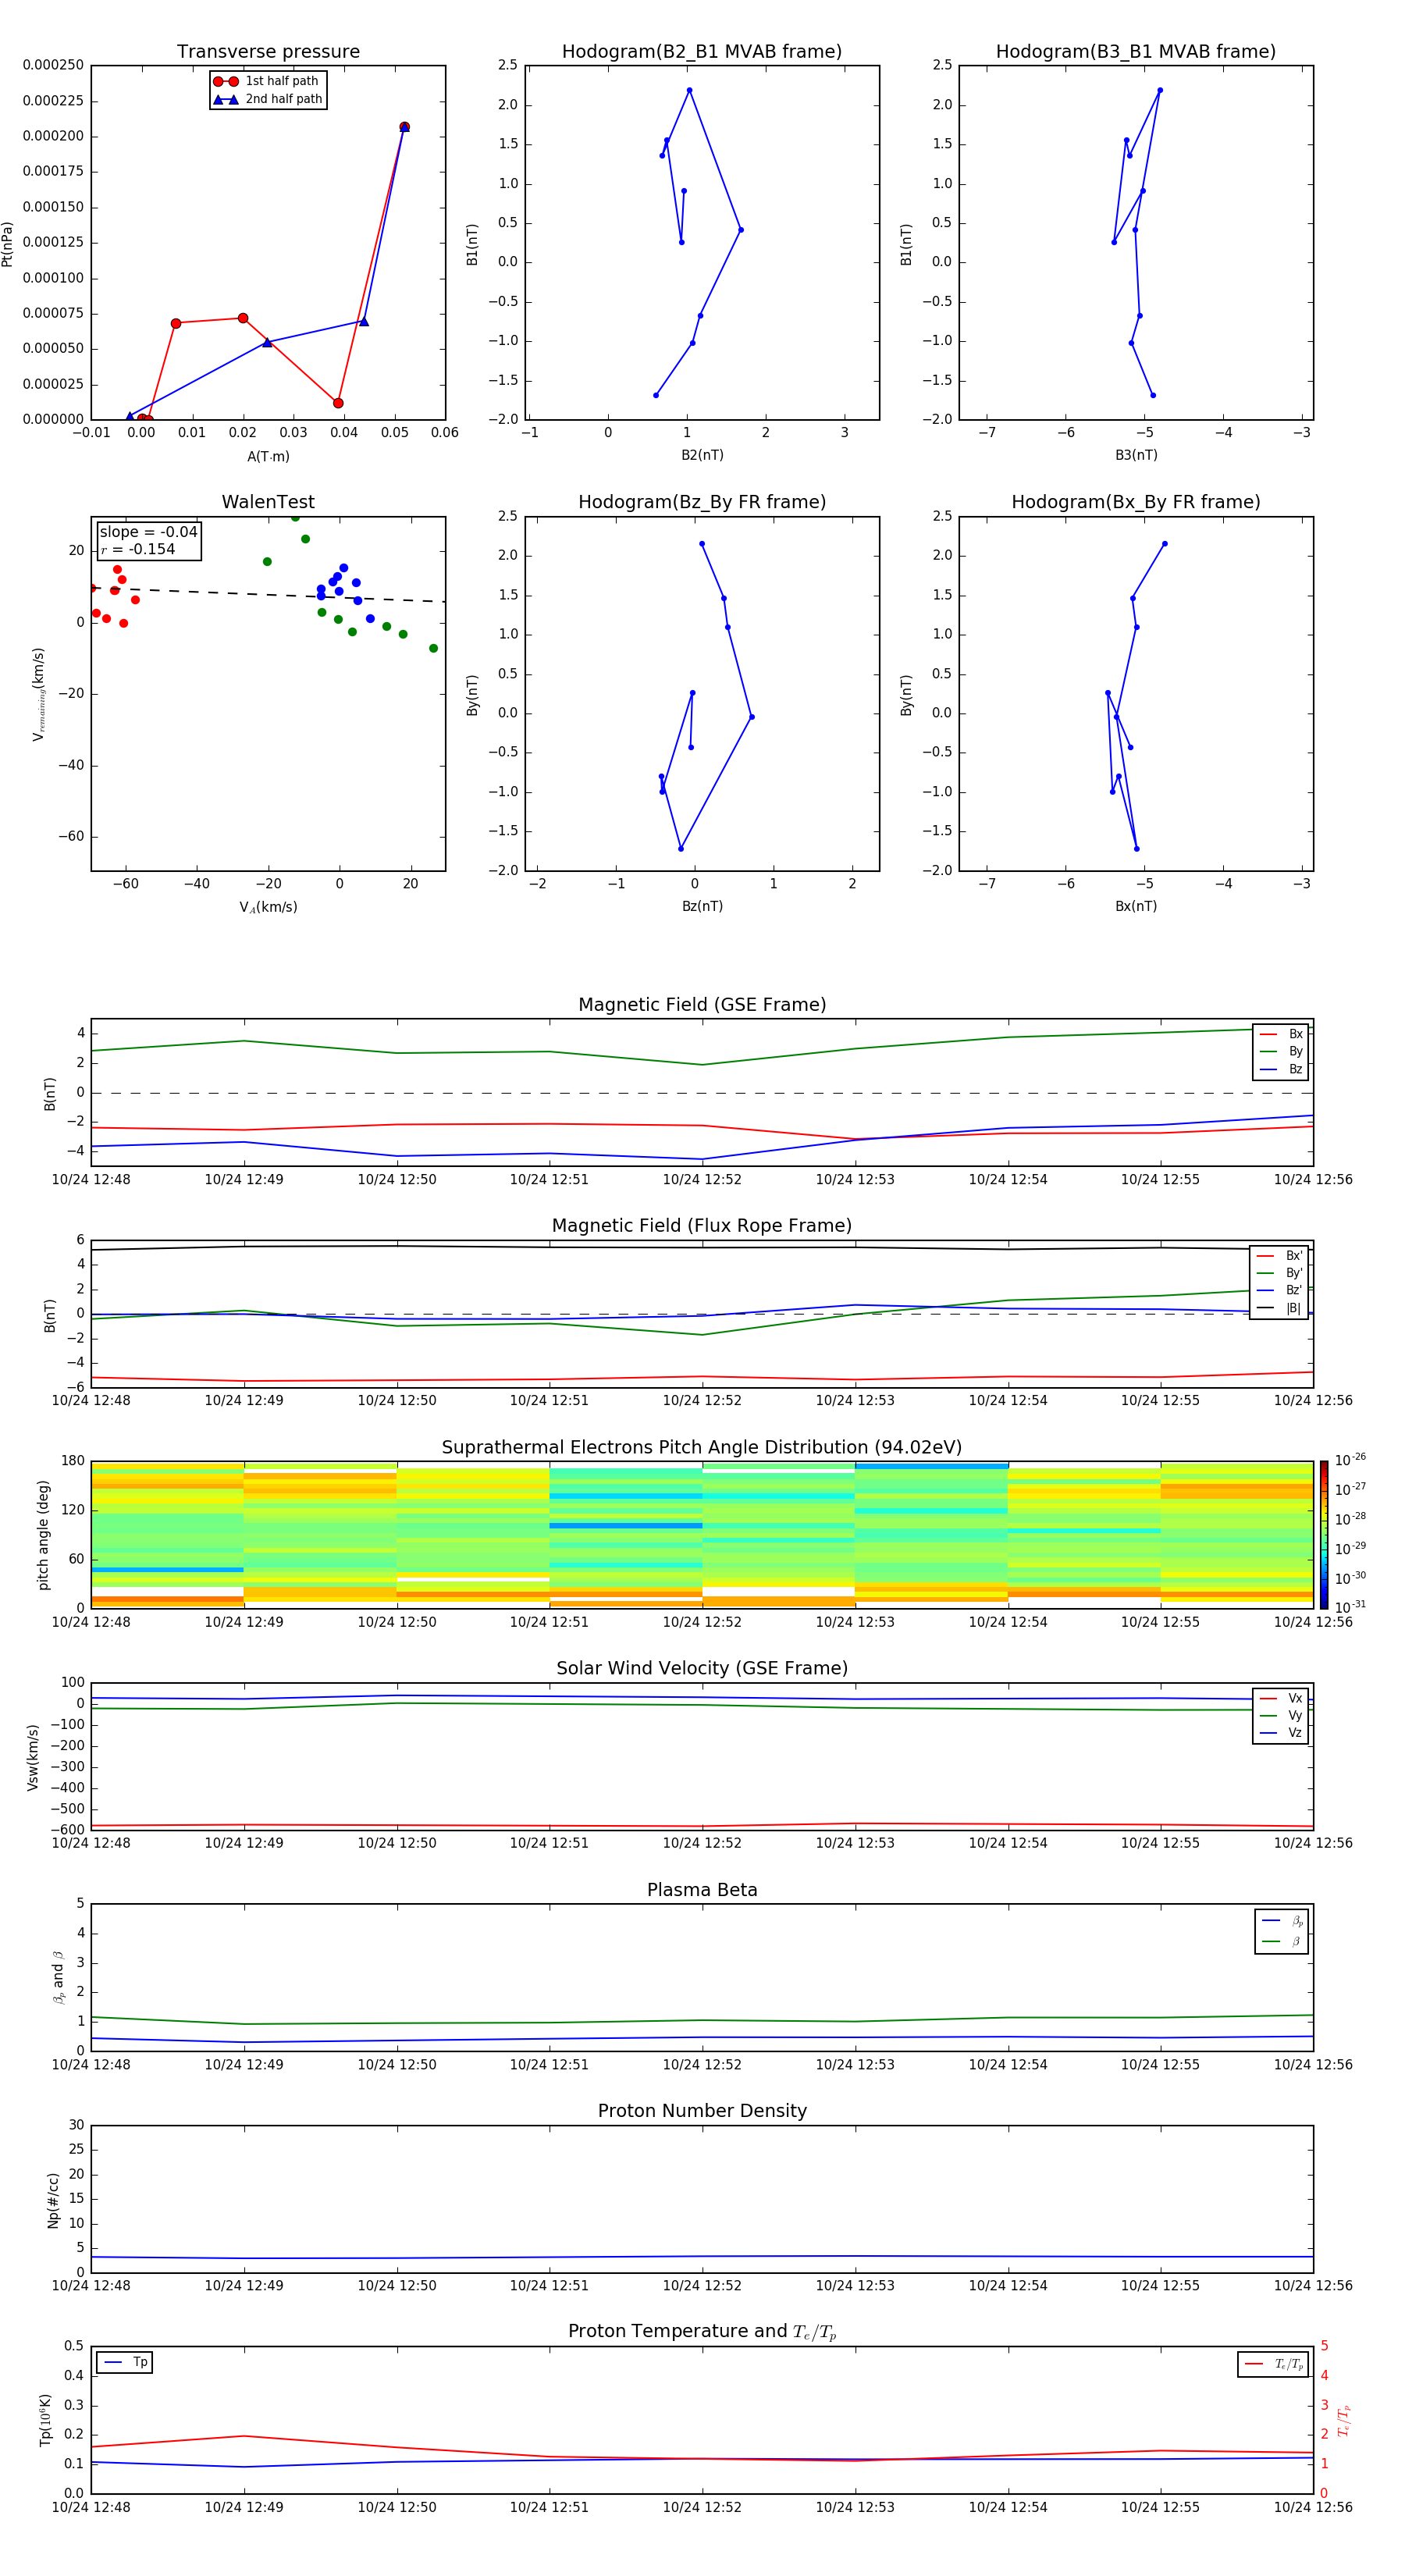Click the 'Magnetic Field (Flux Rope Frame)' title
The image size is (1405, 2576).
click(702, 1226)
